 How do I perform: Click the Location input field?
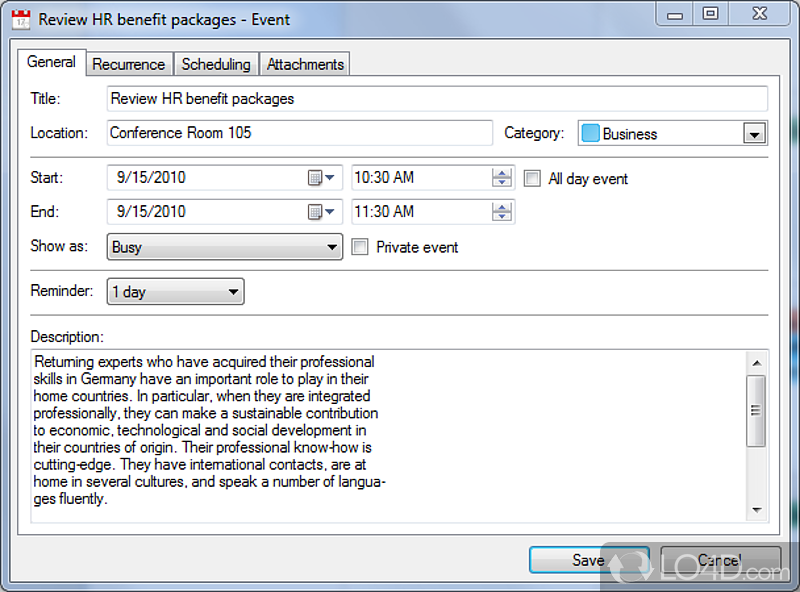[299, 133]
